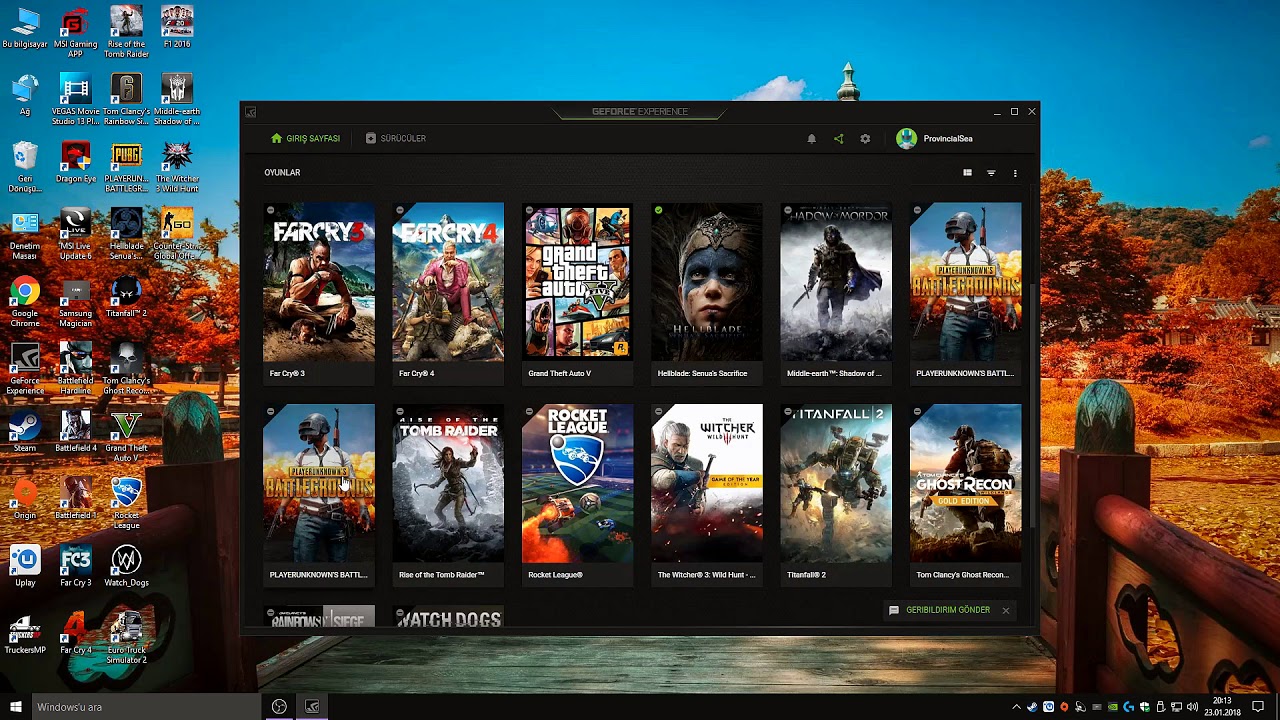Open the Windows action center icon
This screenshot has width=1280, height=720.
pos(1258,707)
